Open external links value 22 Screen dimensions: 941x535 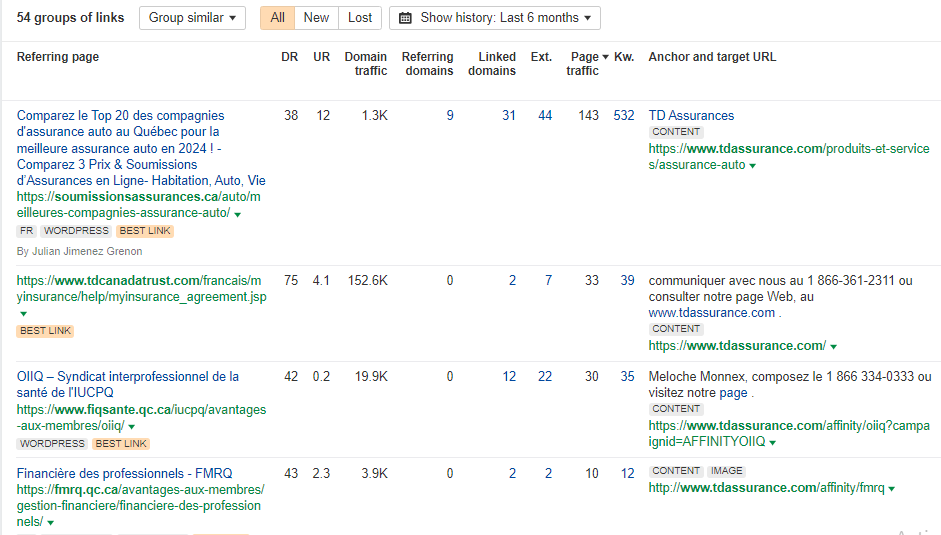pos(545,376)
